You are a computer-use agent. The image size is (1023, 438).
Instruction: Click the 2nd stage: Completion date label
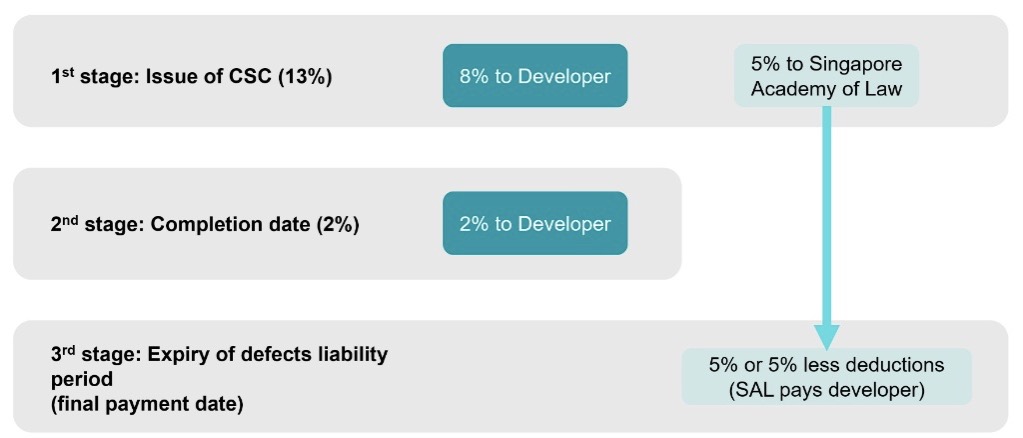point(205,225)
